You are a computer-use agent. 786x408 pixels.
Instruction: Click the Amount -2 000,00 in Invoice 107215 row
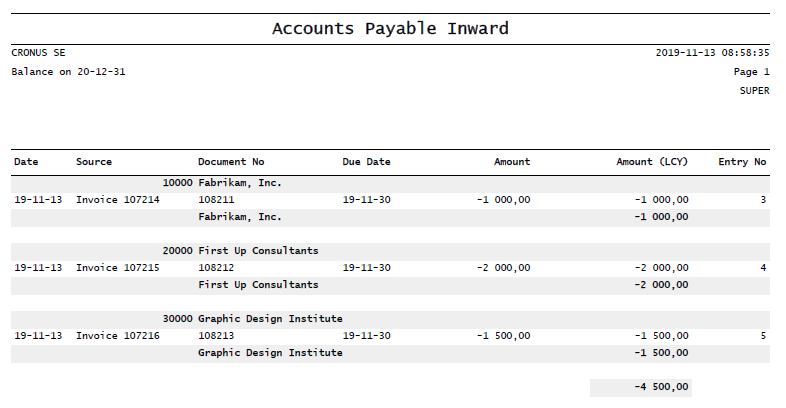click(x=503, y=268)
